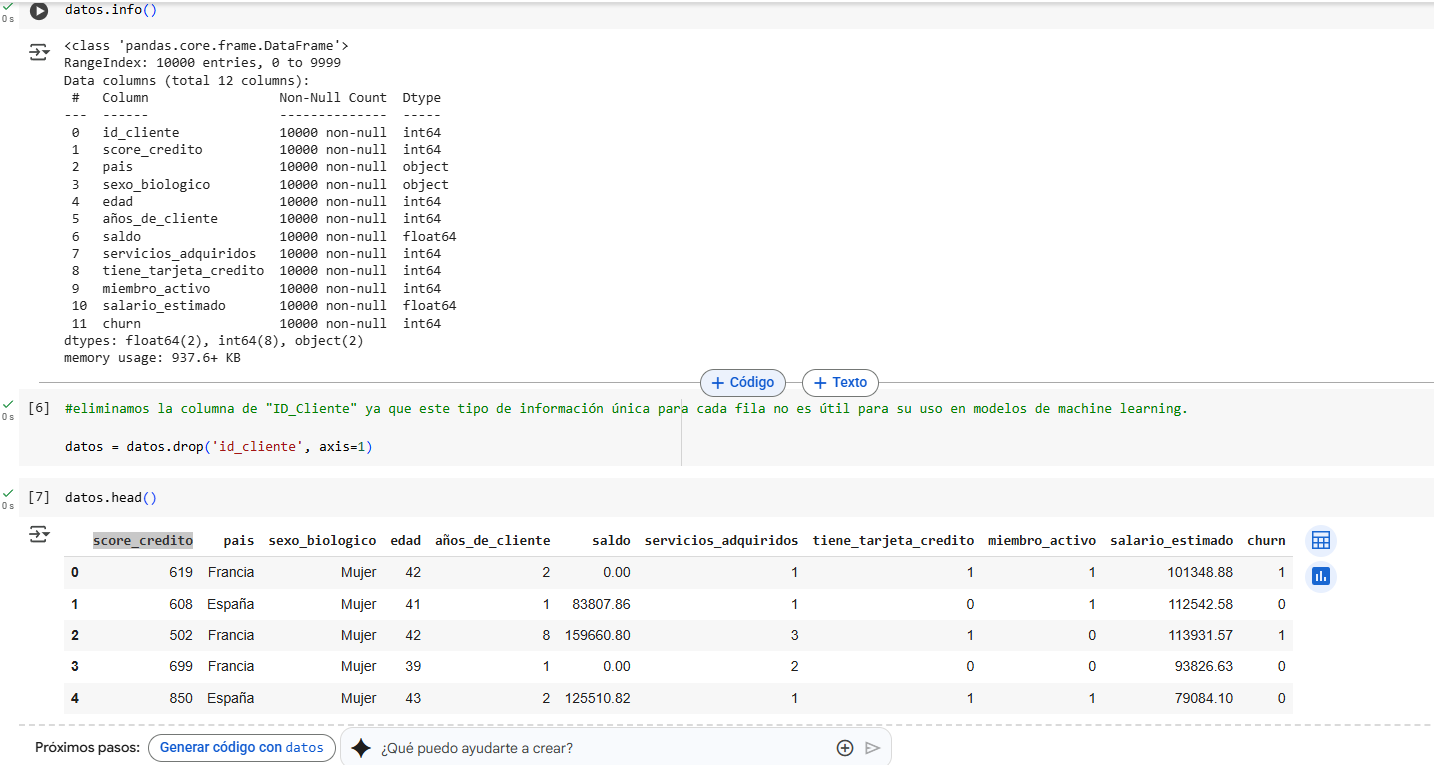
Task: Toggle output icon beside the datos.head() table
Action: click(38, 535)
